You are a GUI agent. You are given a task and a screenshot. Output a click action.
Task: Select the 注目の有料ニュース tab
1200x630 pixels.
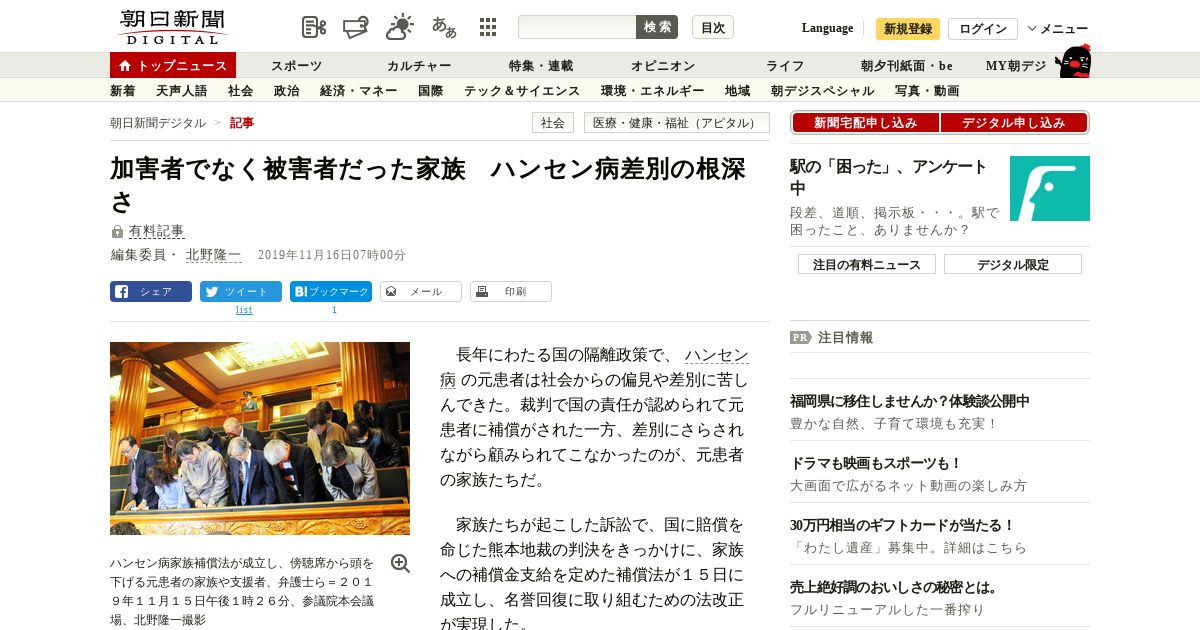[867, 264]
